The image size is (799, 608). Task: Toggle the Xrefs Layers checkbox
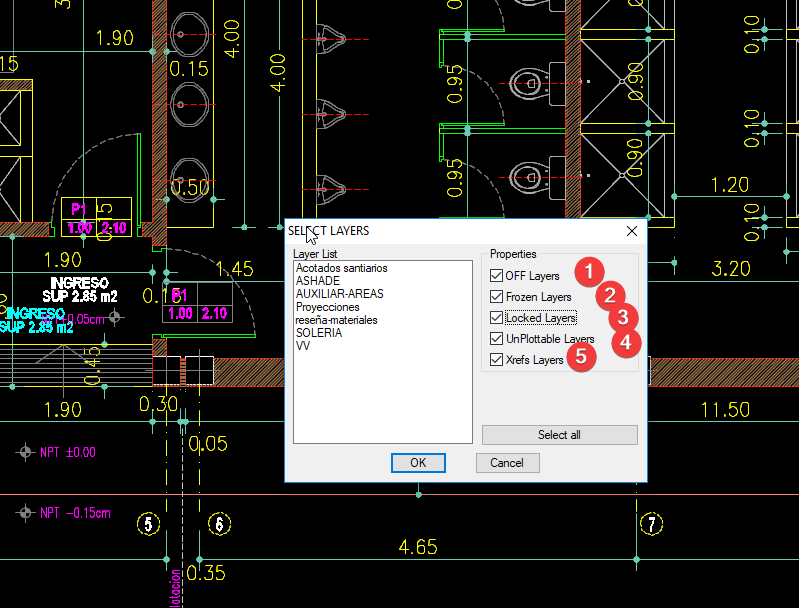point(496,359)
